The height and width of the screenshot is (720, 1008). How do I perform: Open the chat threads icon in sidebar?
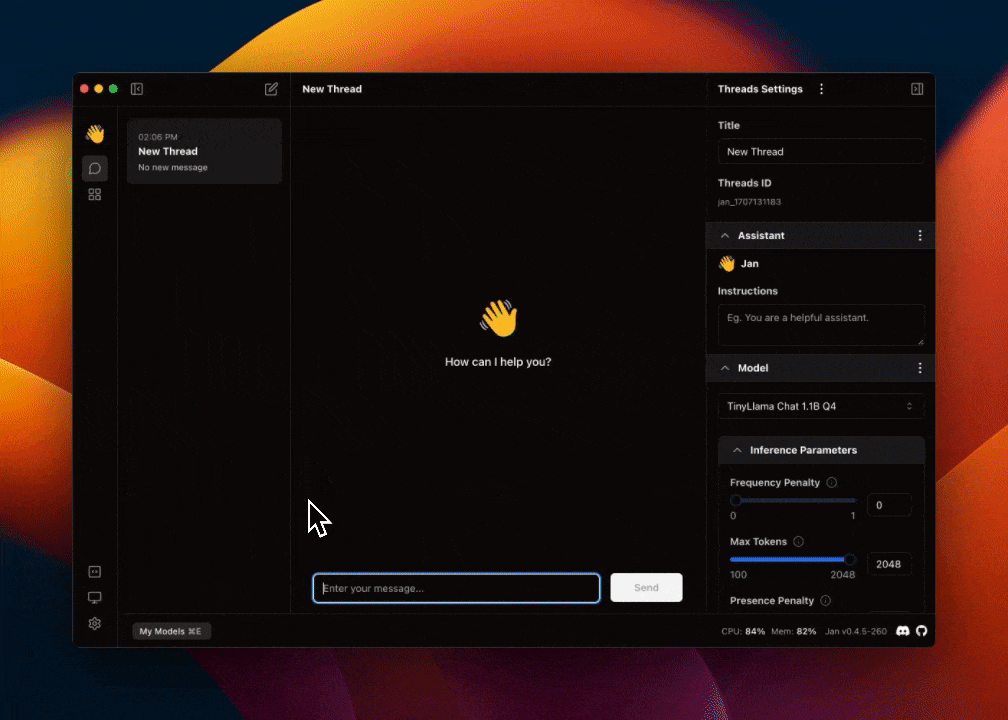pyautogui.click(x=95, y=168)
